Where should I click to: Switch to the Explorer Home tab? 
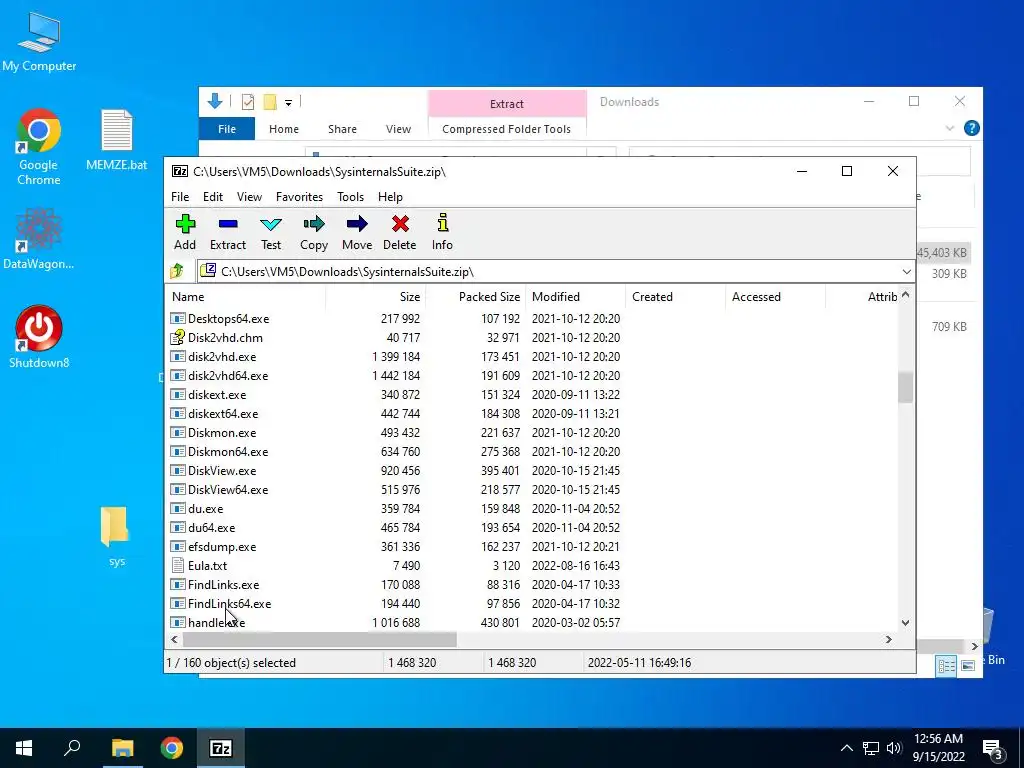pos(283,129)
